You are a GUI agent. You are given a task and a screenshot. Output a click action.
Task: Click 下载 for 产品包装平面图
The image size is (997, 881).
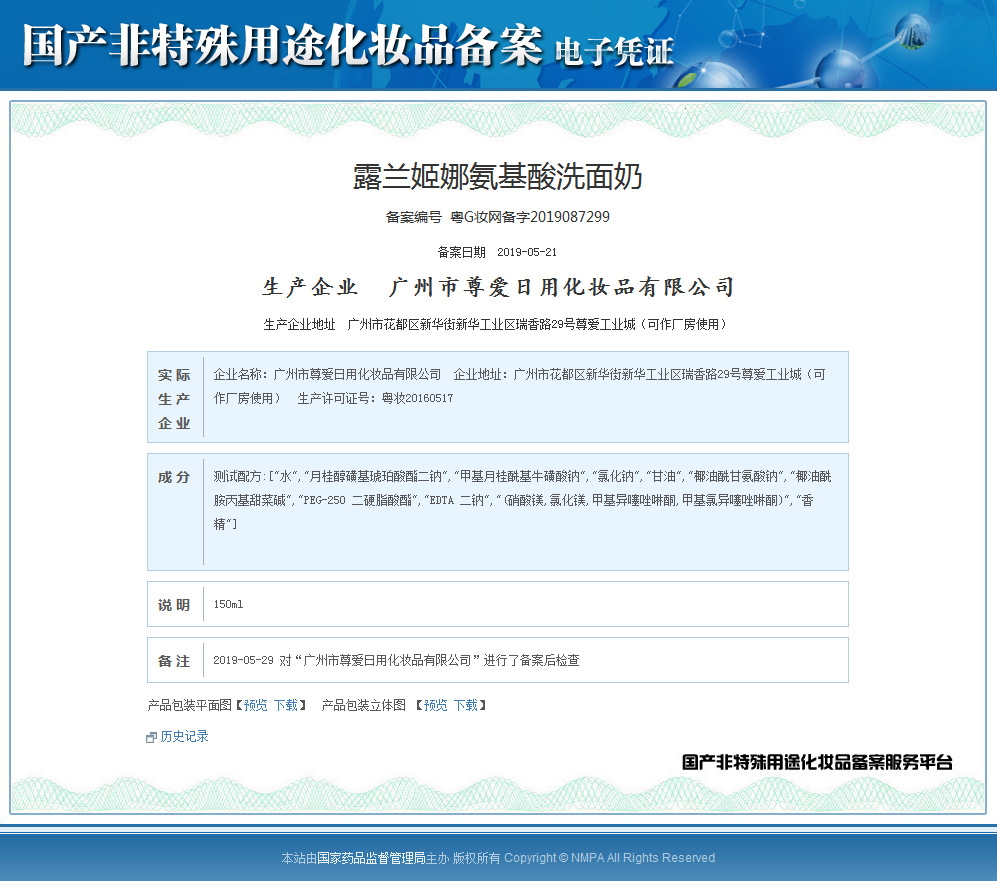[x=285, y=705]
